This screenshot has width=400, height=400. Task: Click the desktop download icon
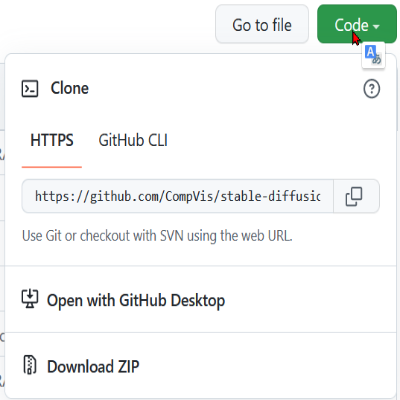point(30,299)
